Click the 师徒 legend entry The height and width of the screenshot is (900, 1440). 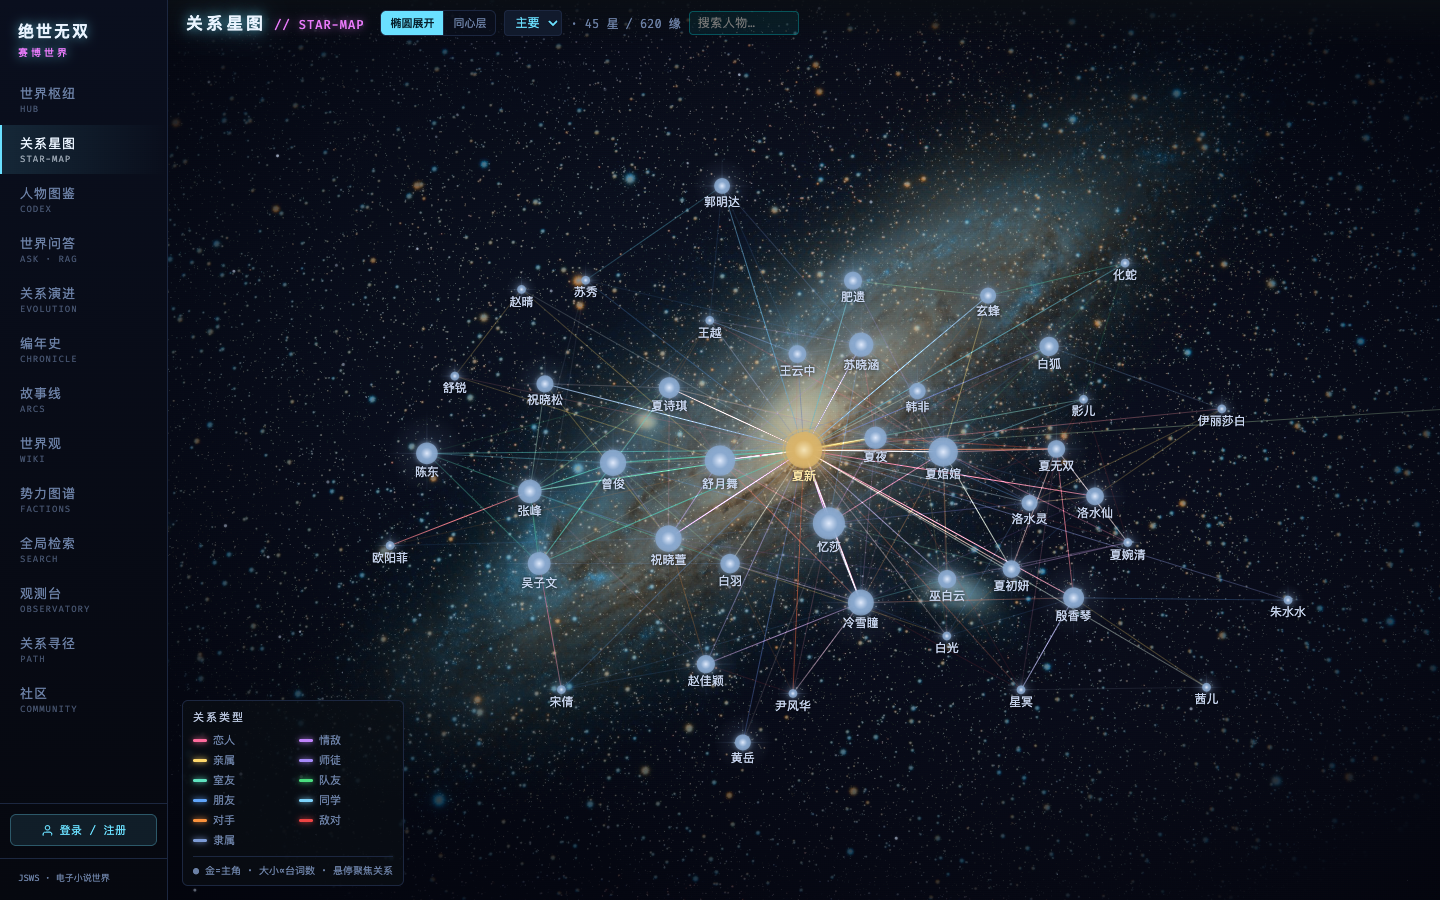320,760
